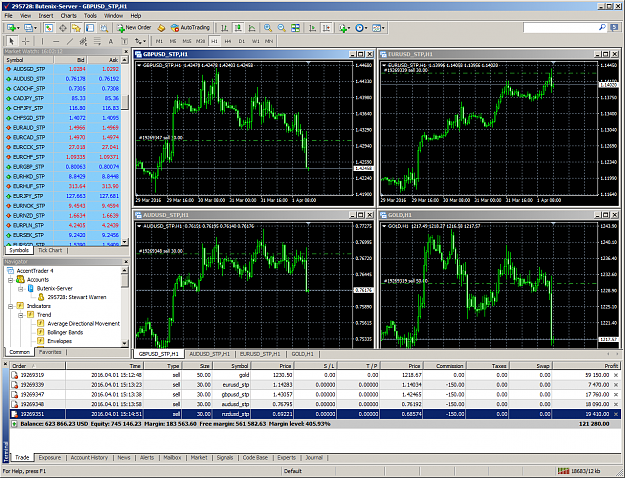Toggle chart shift from right edge
625x478 pixels.
click(326, 28)
